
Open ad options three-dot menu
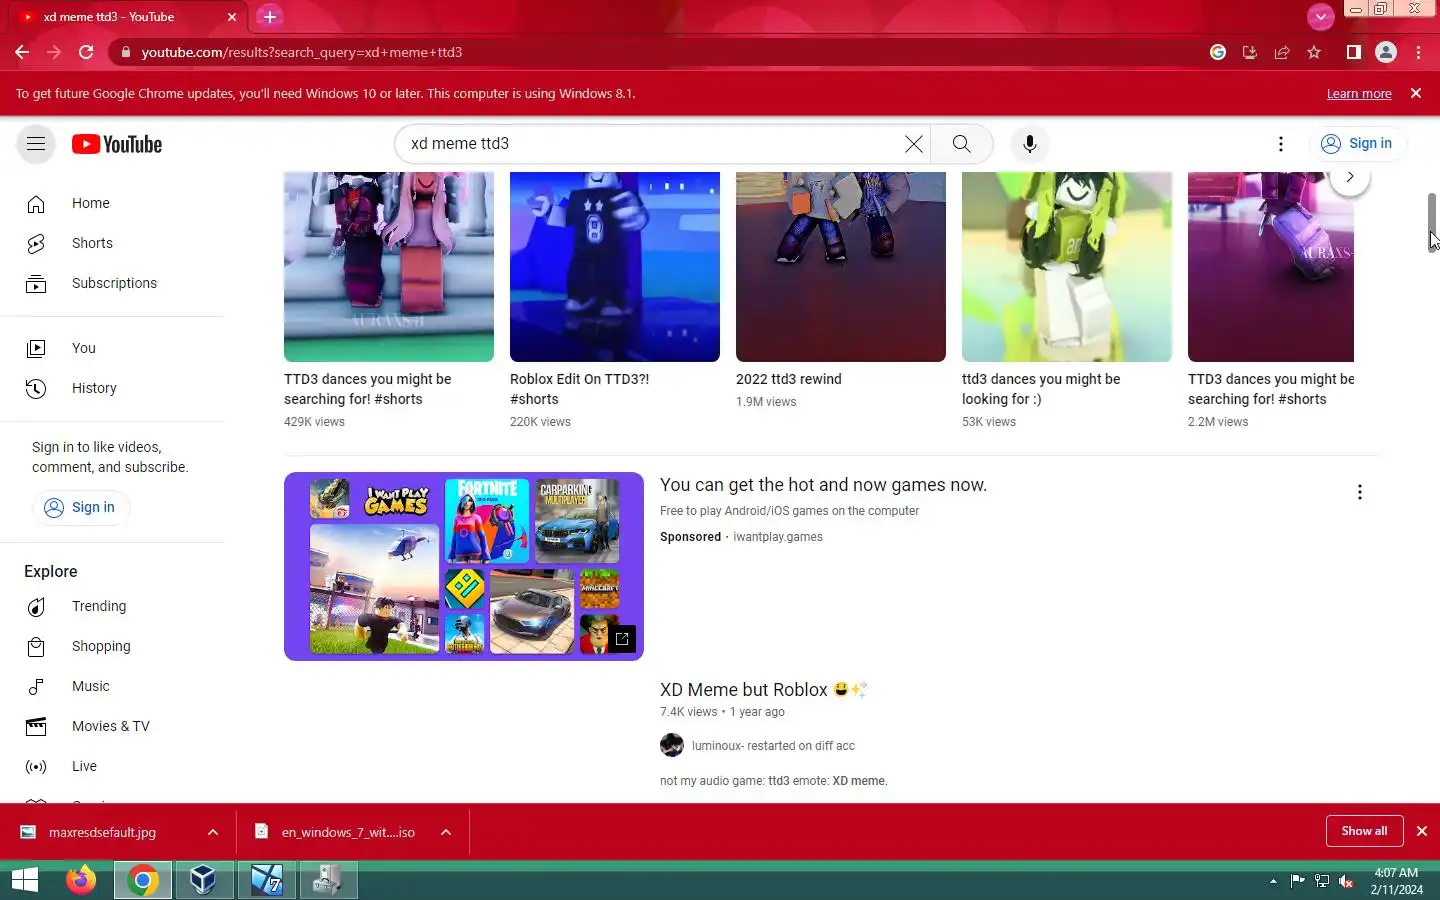[1359, 492]
